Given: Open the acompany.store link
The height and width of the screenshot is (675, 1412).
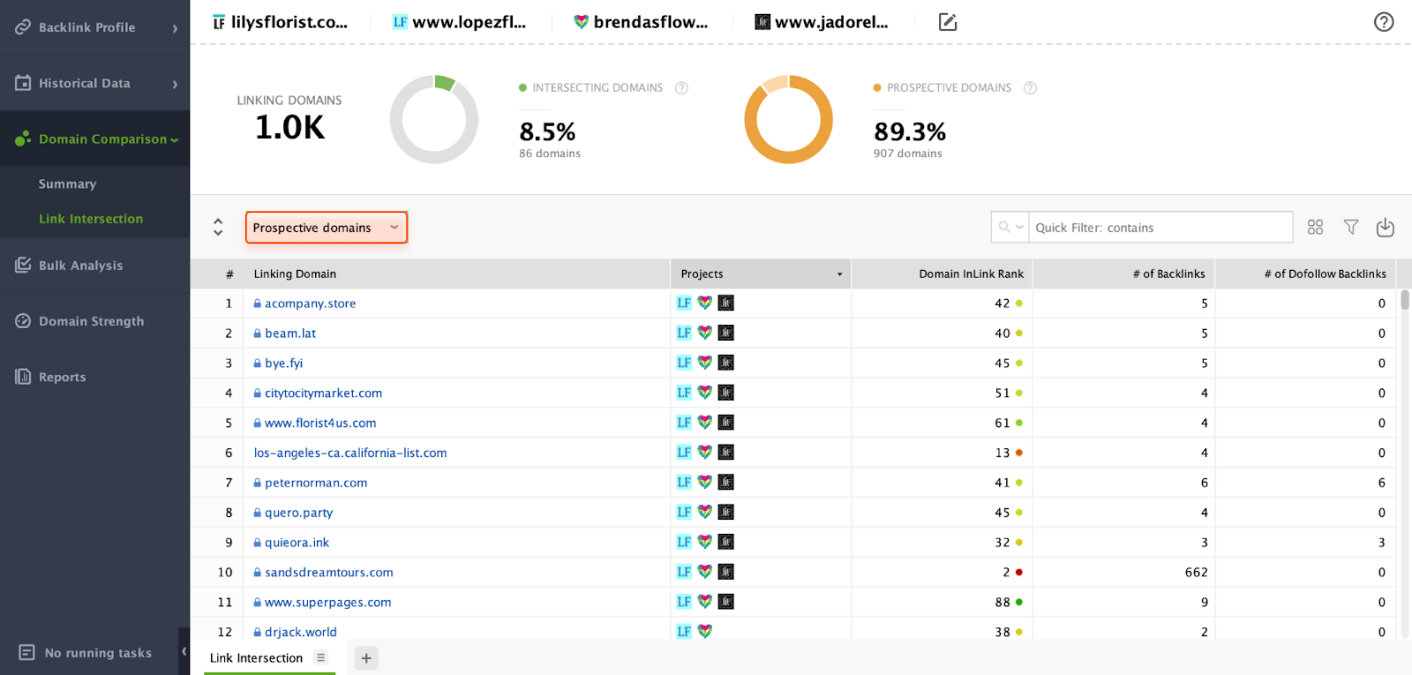Looking at the screenshot, I should tap(310, 304).
